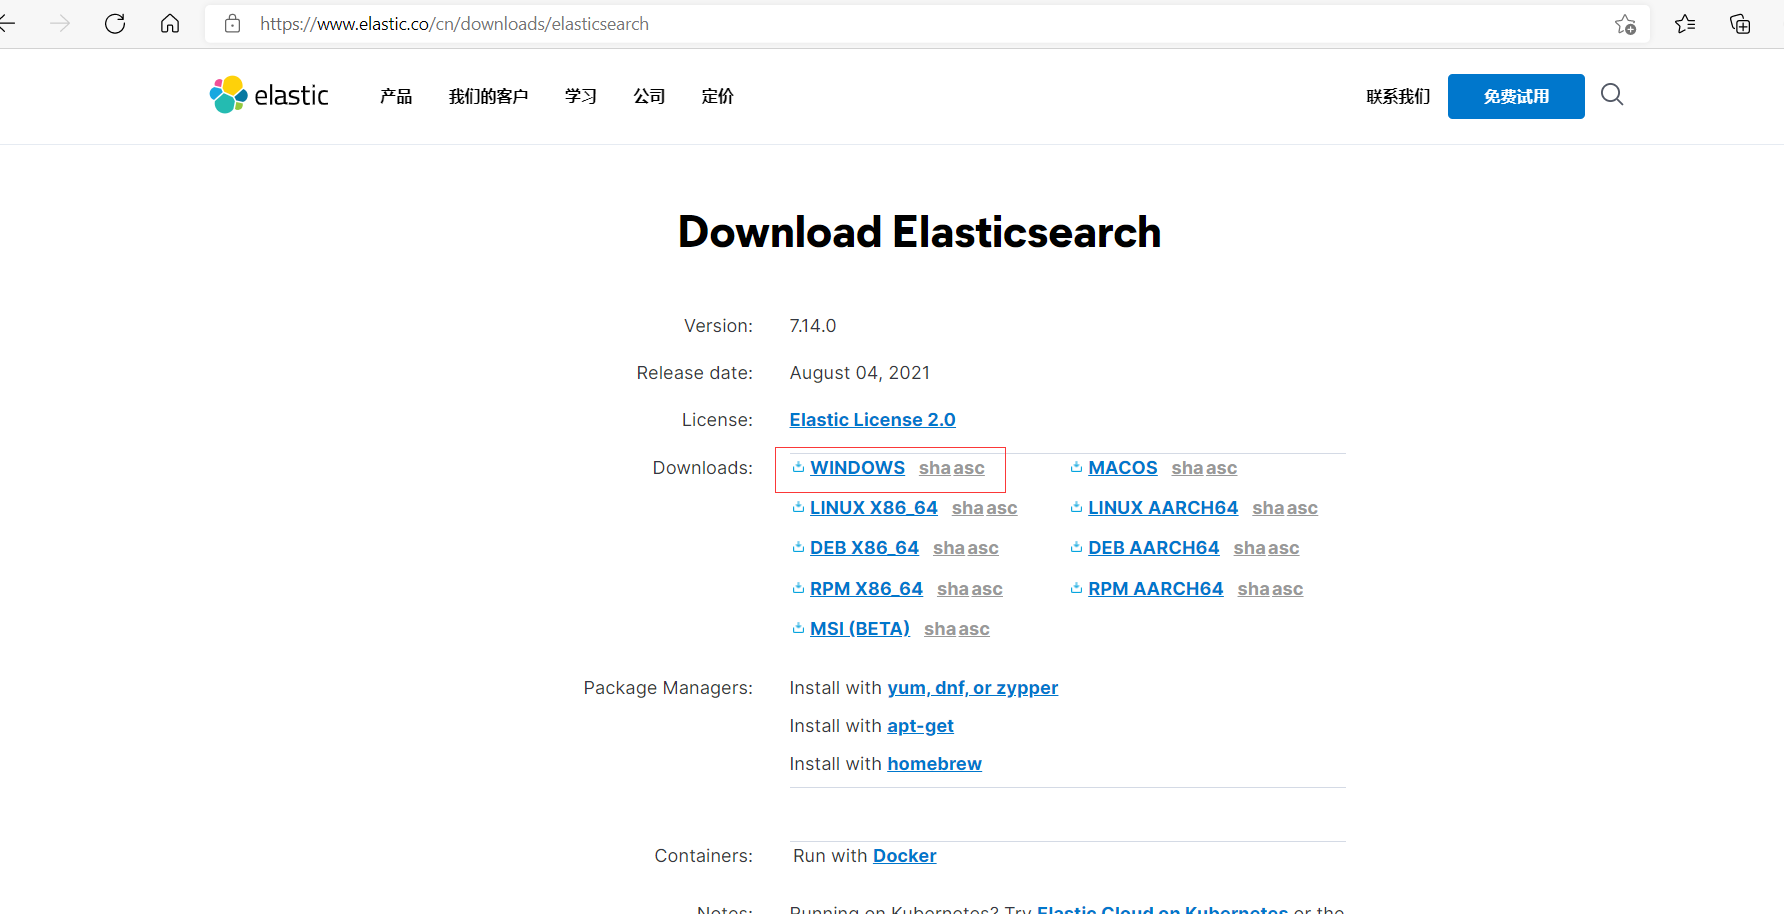The image size is (1784, 914).
Task: Open sha checksum for DEB X86_64
Action: [948, 548]
